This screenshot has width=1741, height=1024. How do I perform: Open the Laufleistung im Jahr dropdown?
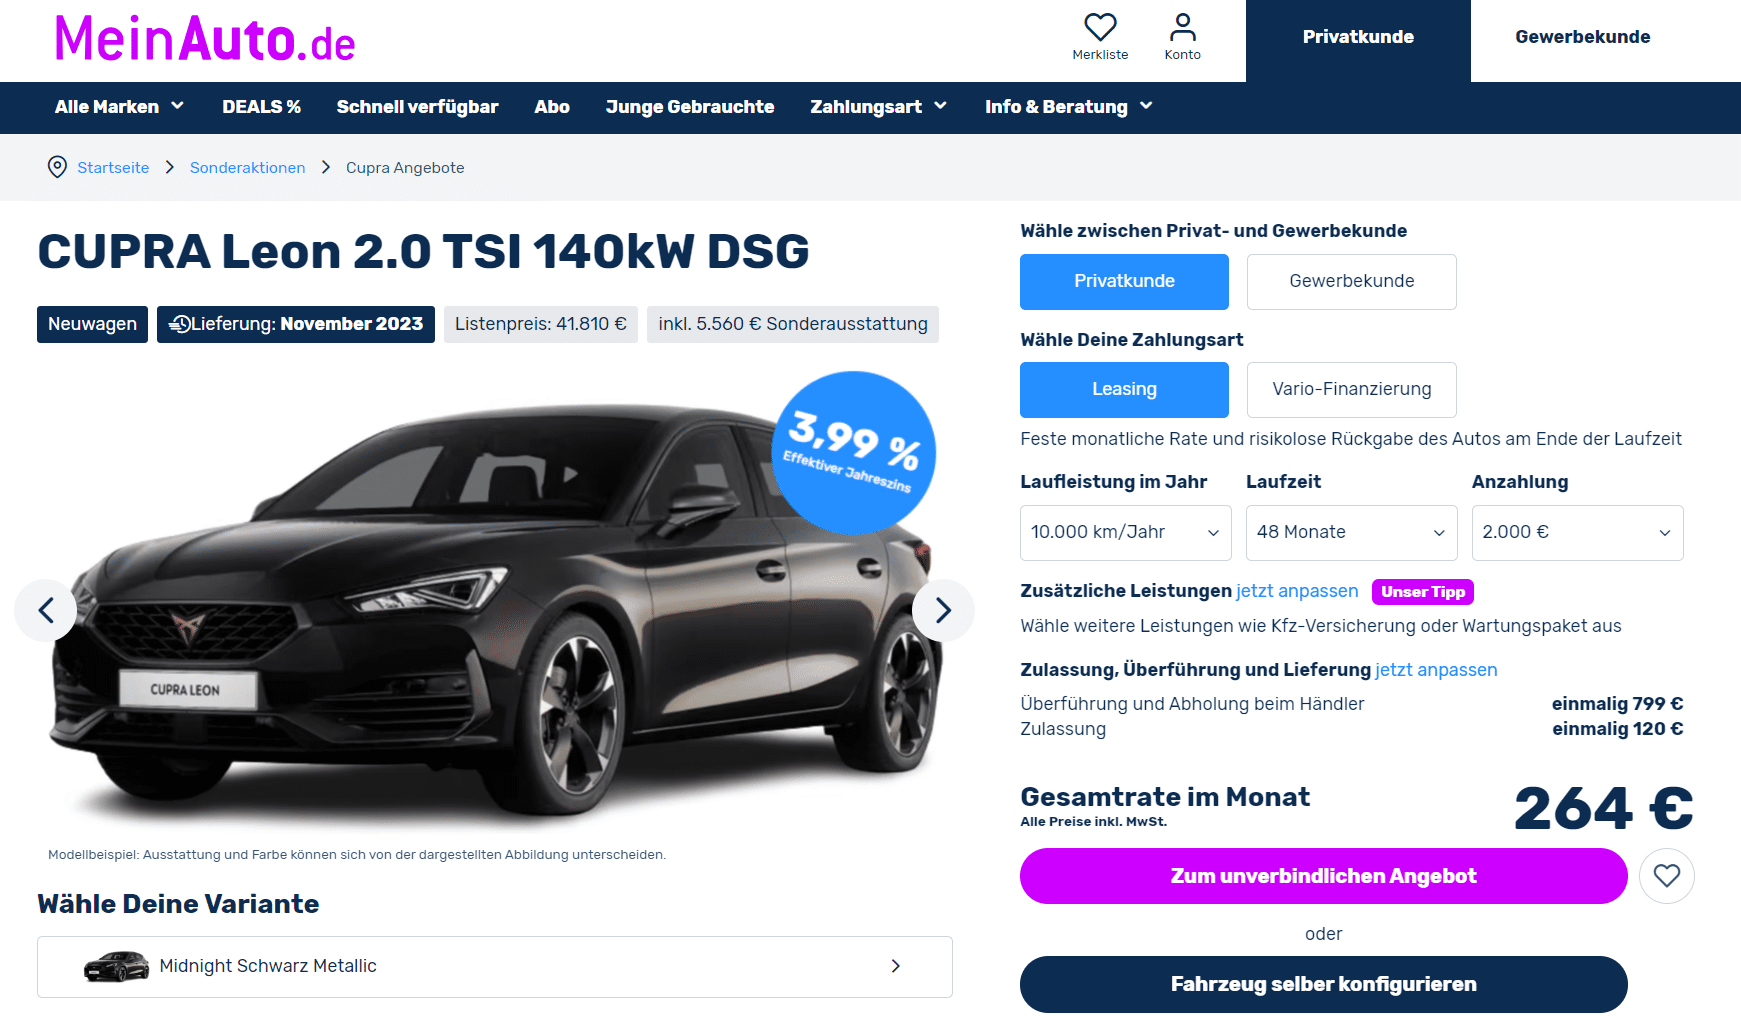pyautogui.click(x=1125, y=533)
